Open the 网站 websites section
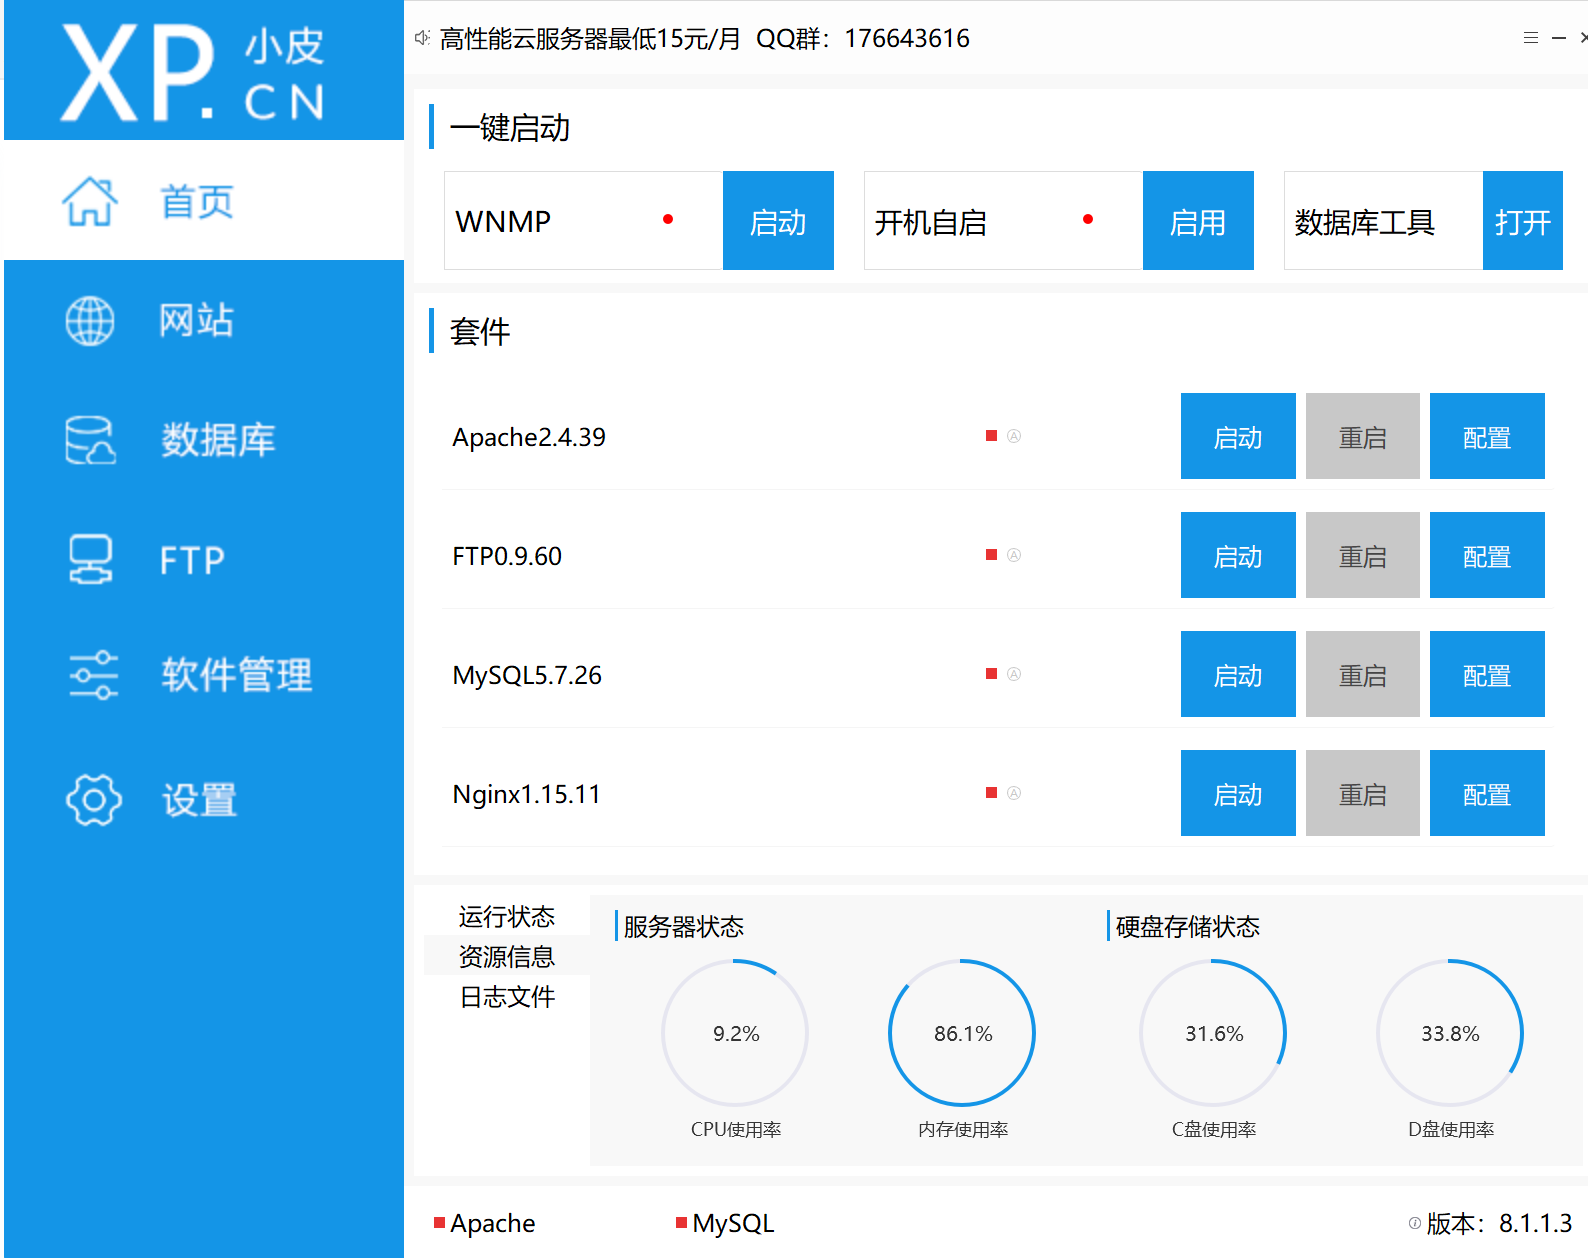Screen dimensions: 1588x1258 point(204,320)
